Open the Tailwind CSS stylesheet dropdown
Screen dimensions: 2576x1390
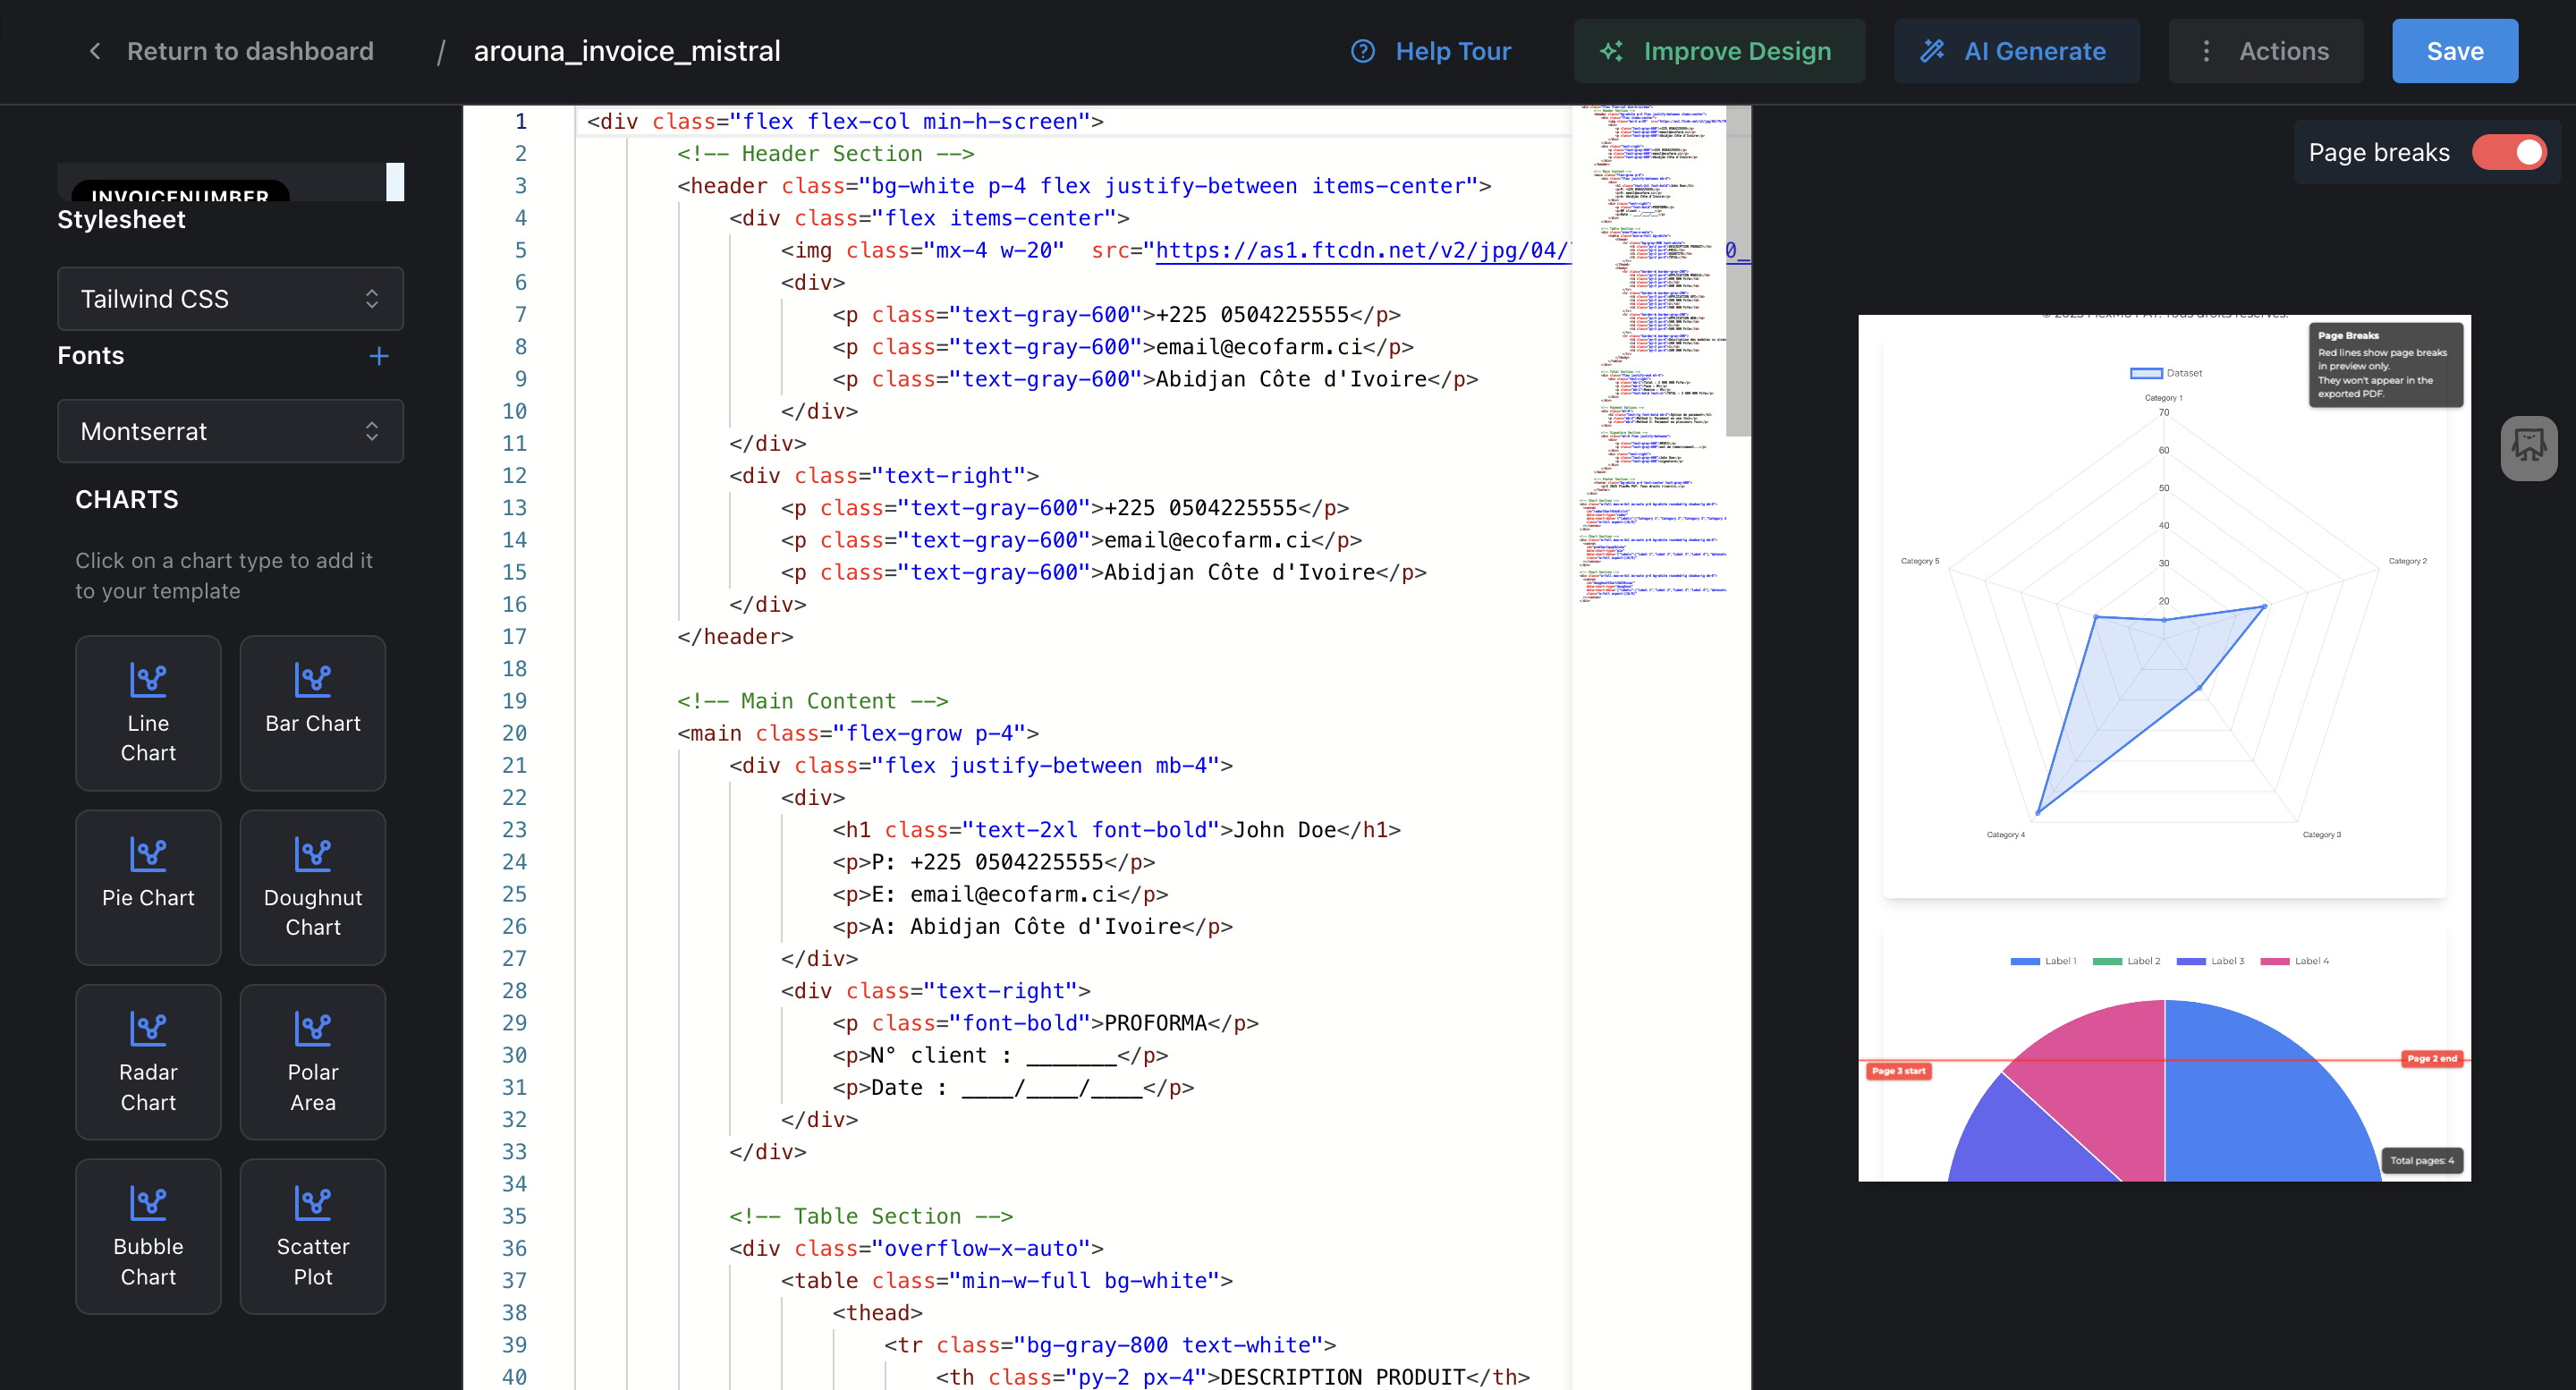[230, 298]
